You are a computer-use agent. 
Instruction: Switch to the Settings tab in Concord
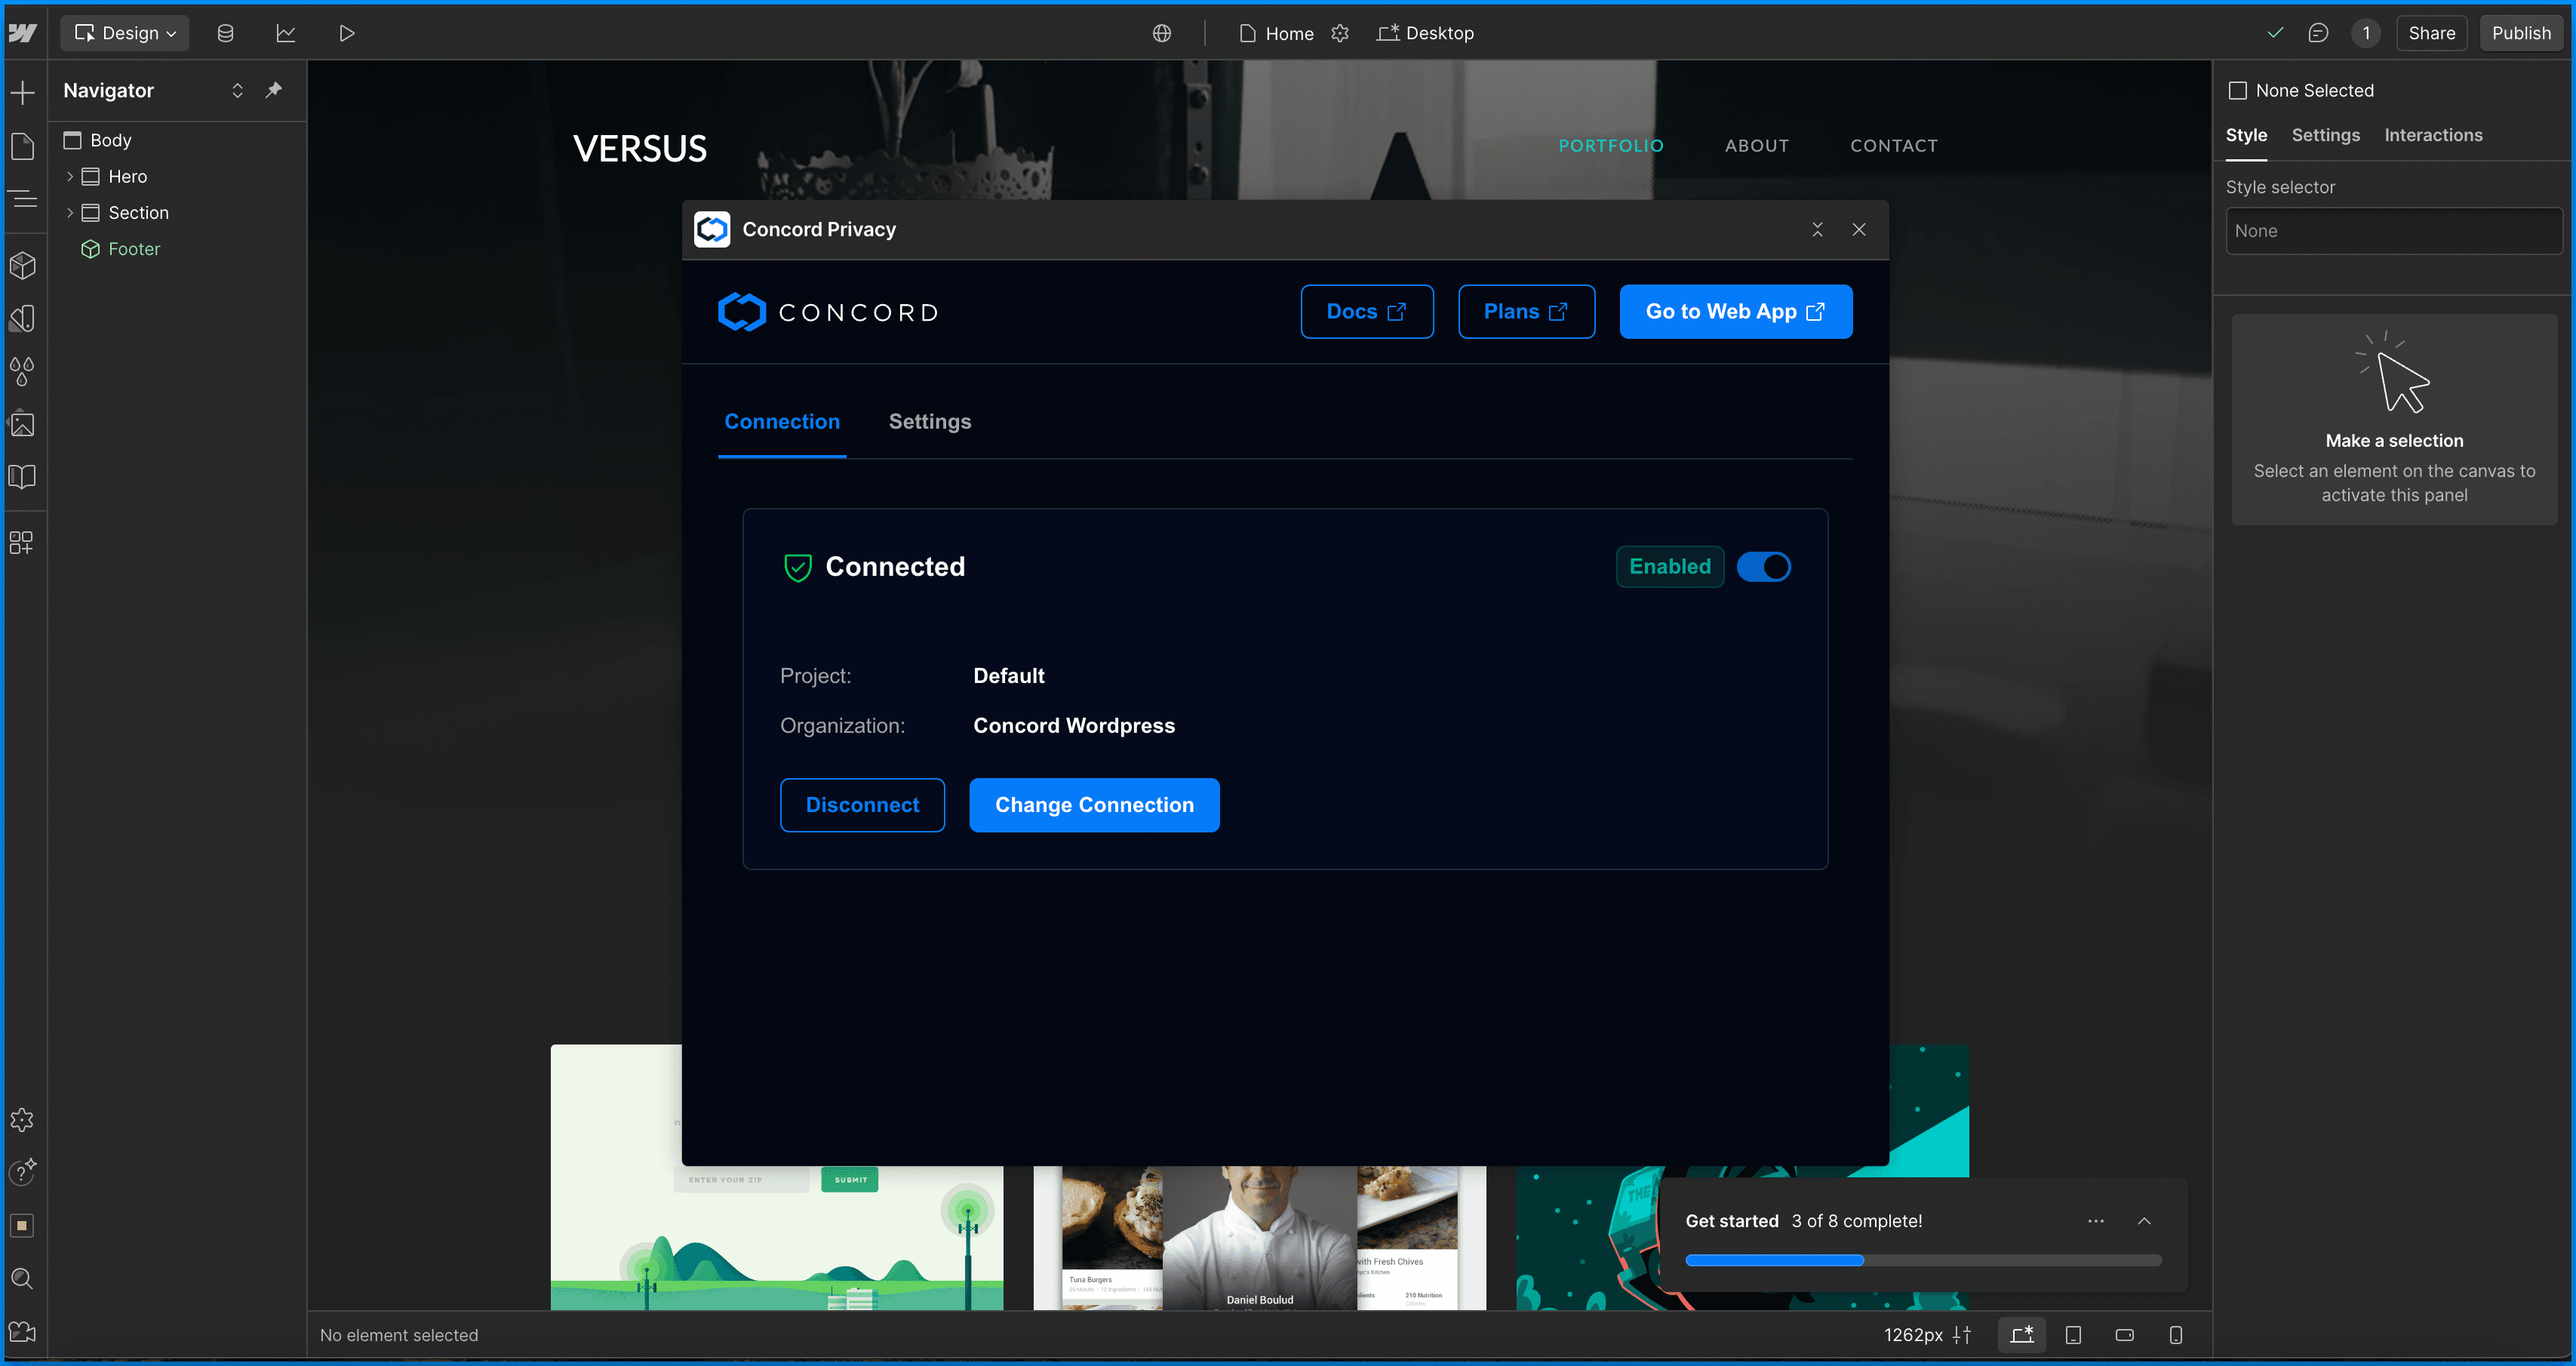coord(929,422)
